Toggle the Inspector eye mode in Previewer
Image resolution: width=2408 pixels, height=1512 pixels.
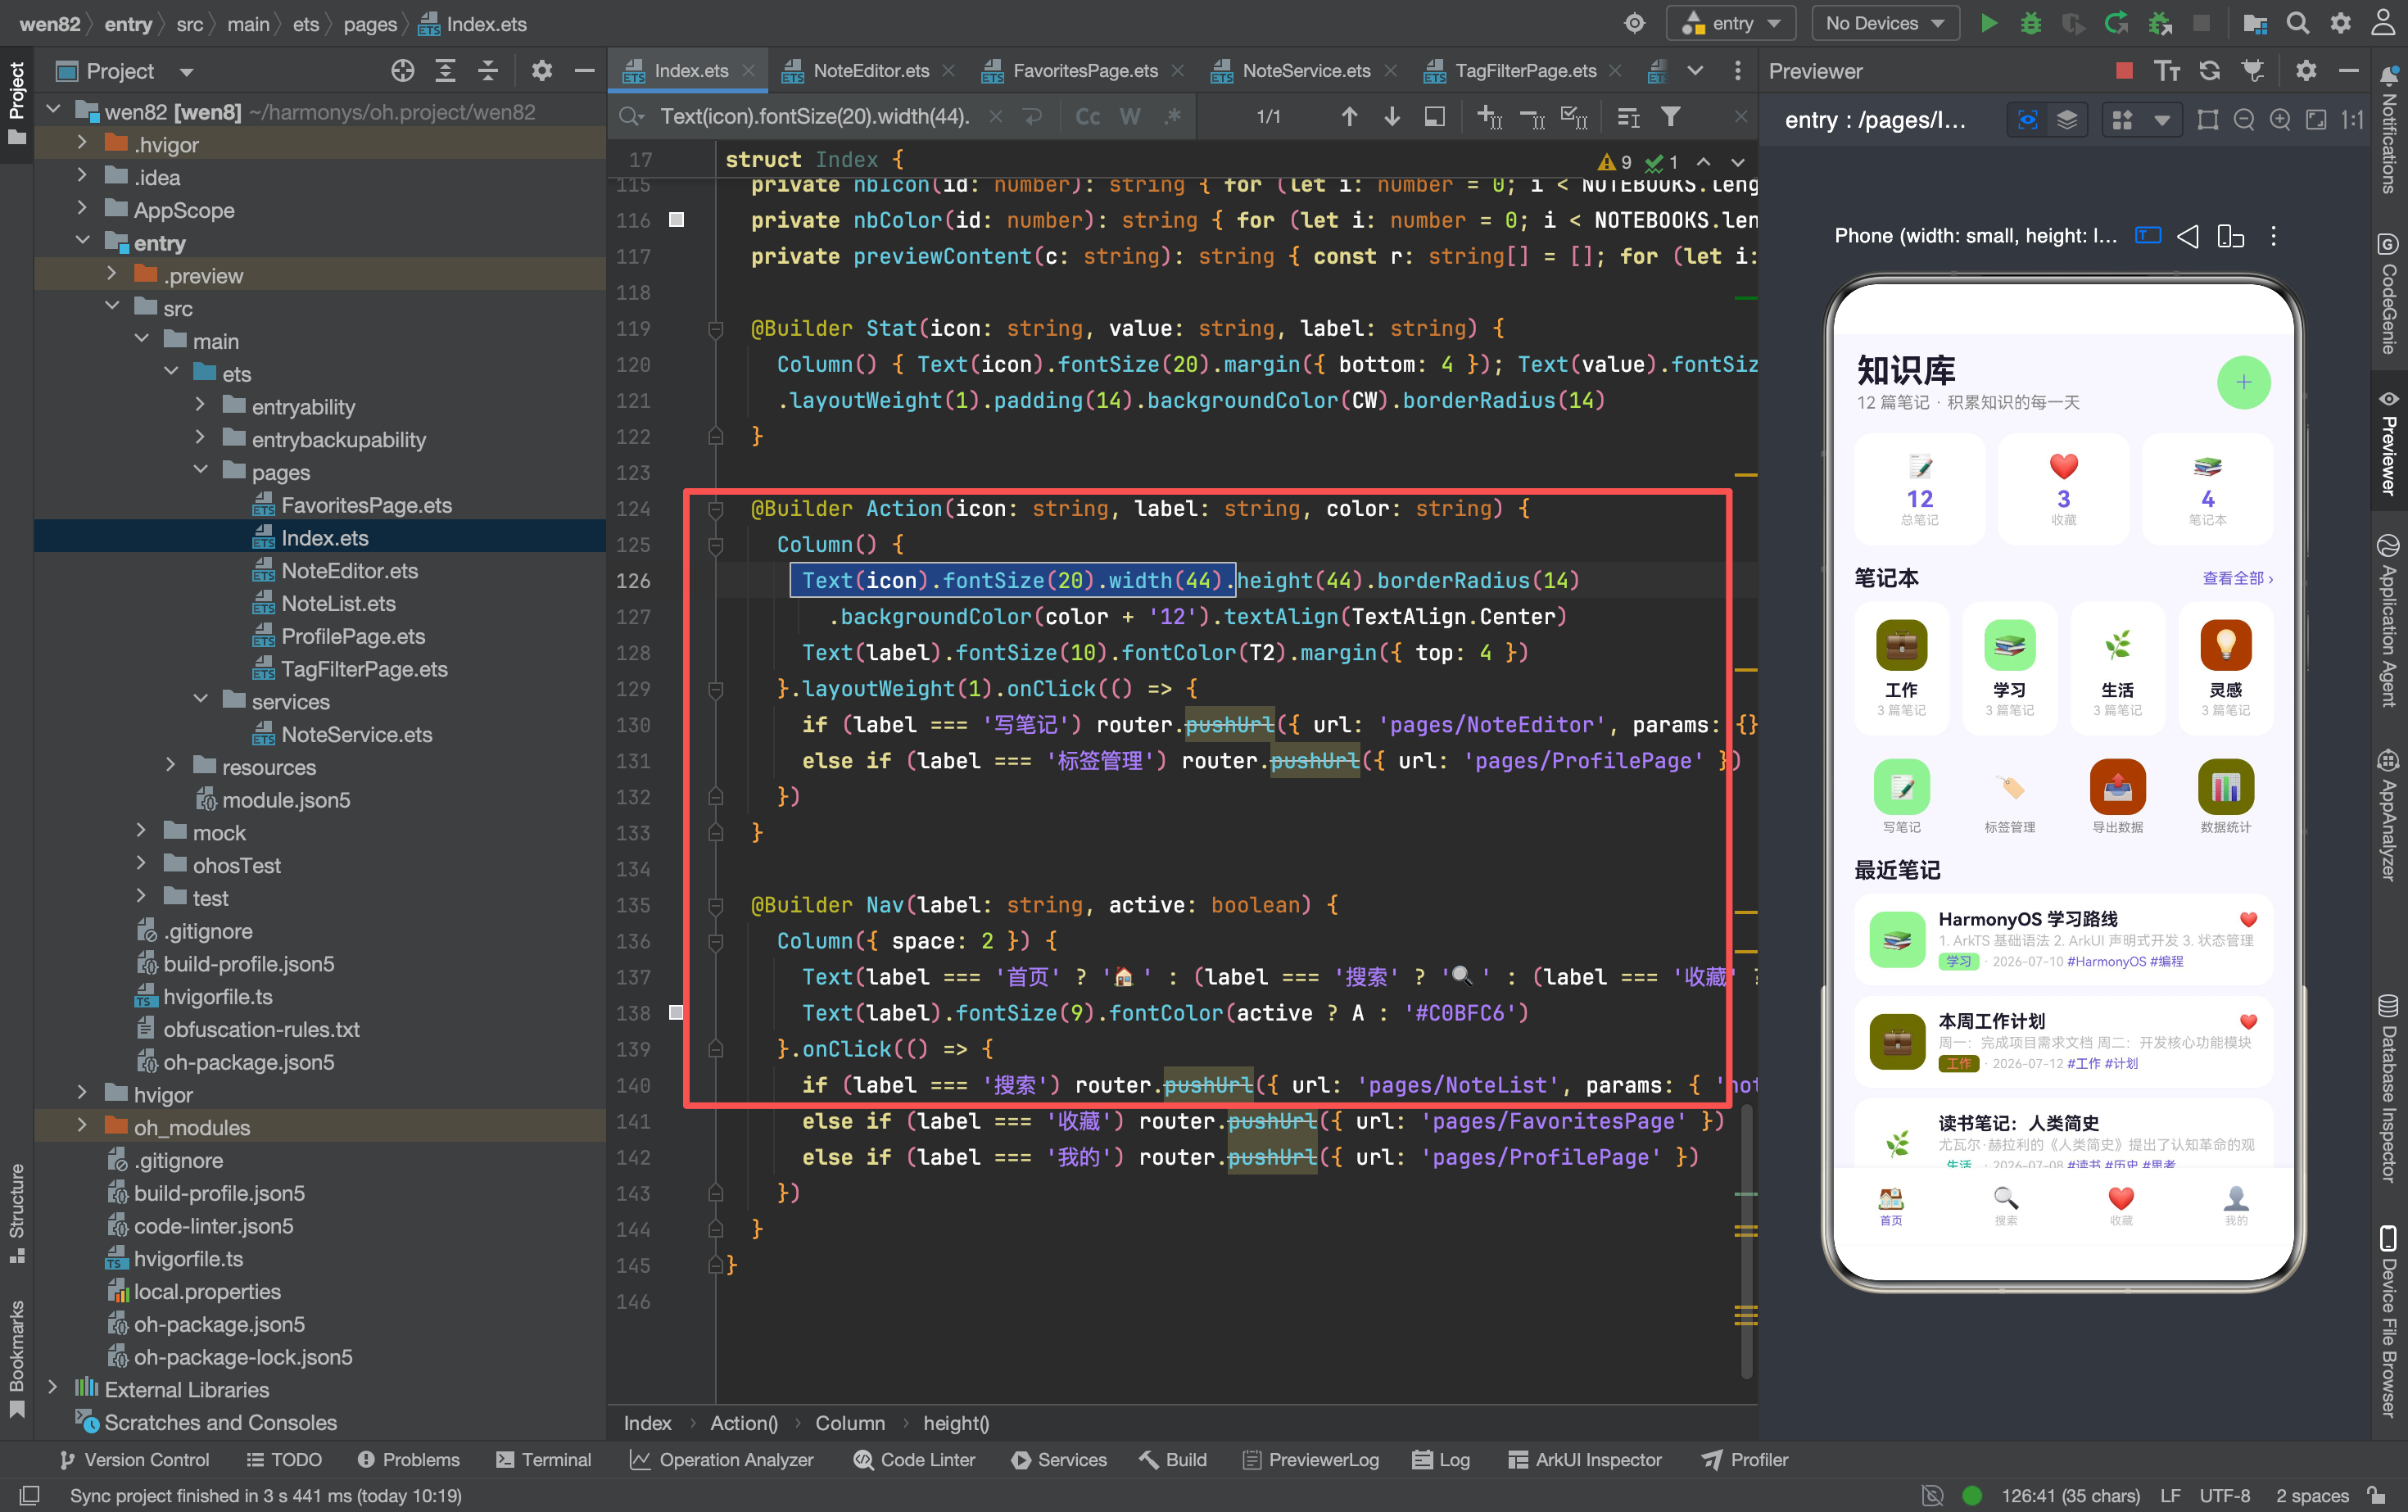[2028, 120]
